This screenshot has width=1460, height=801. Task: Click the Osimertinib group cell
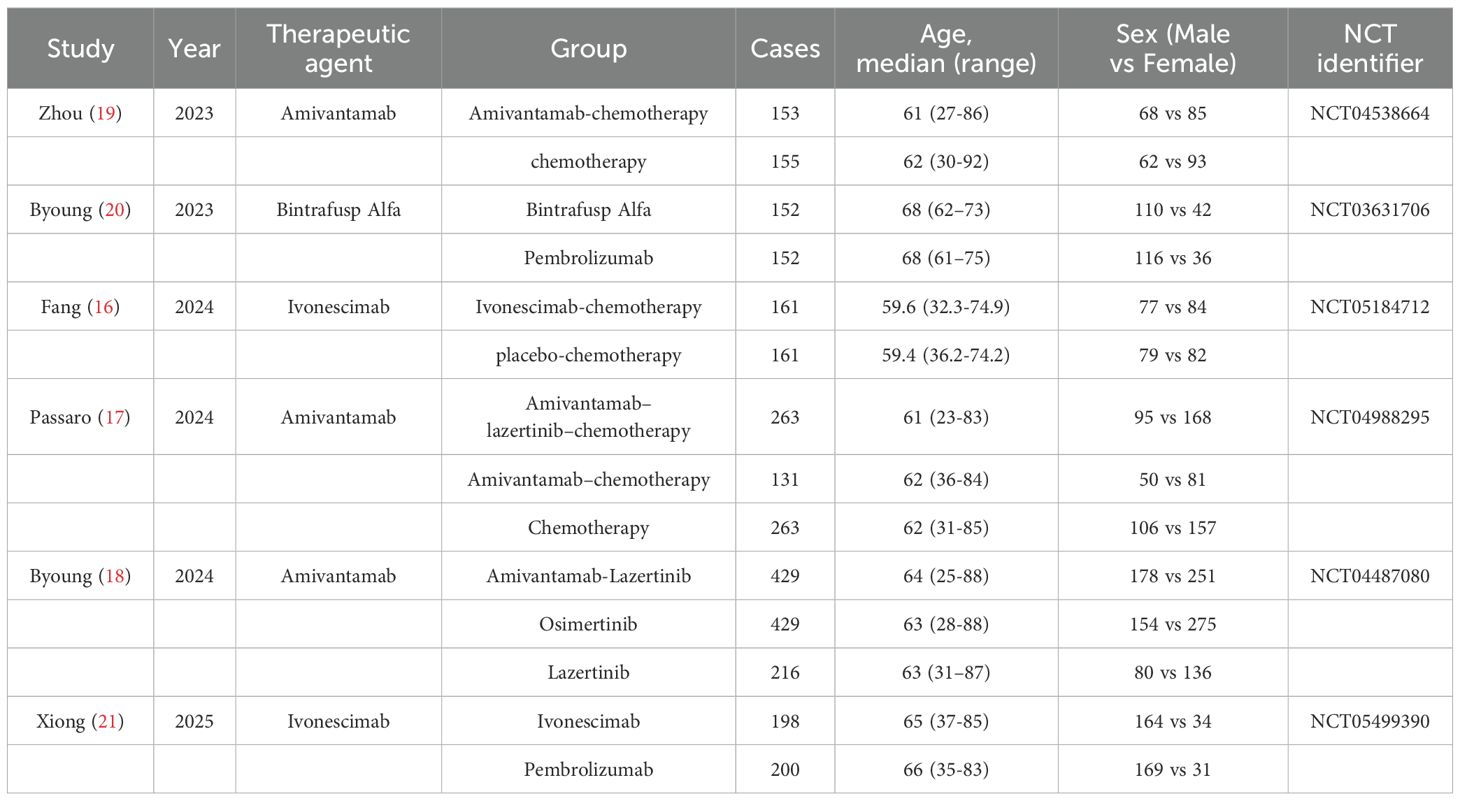click(588, 624)
